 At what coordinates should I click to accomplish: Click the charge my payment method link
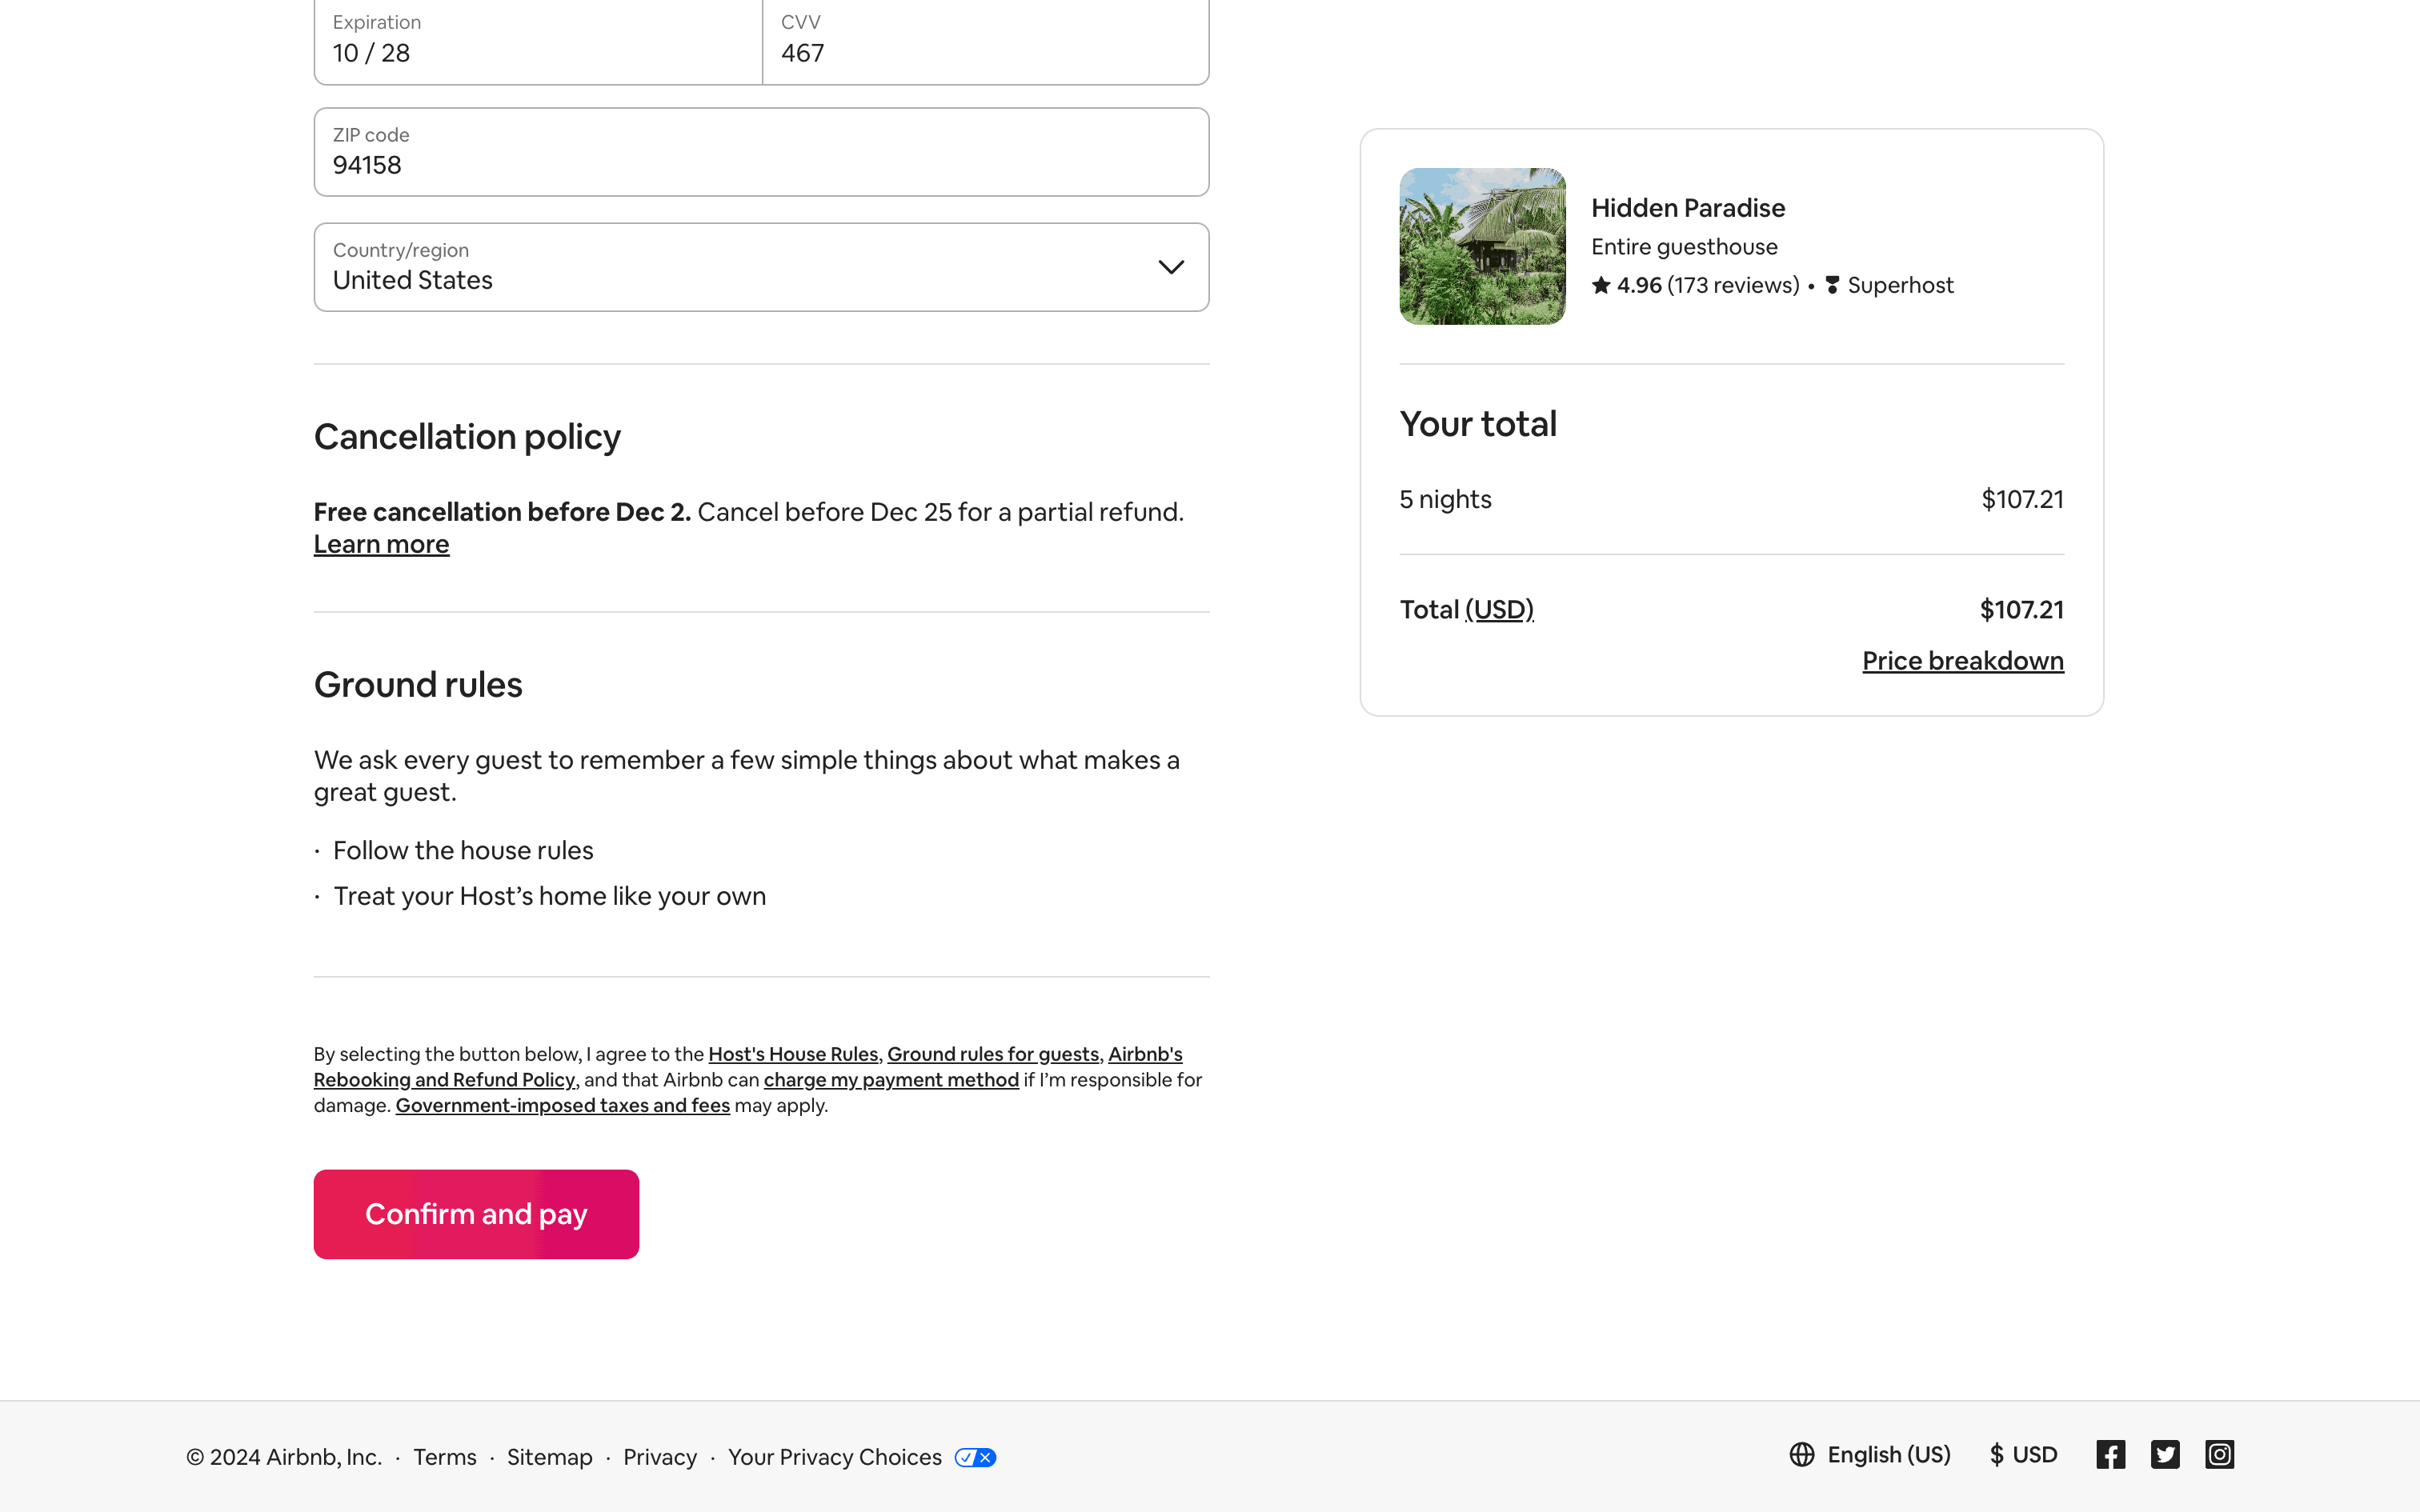point(891,1080)
